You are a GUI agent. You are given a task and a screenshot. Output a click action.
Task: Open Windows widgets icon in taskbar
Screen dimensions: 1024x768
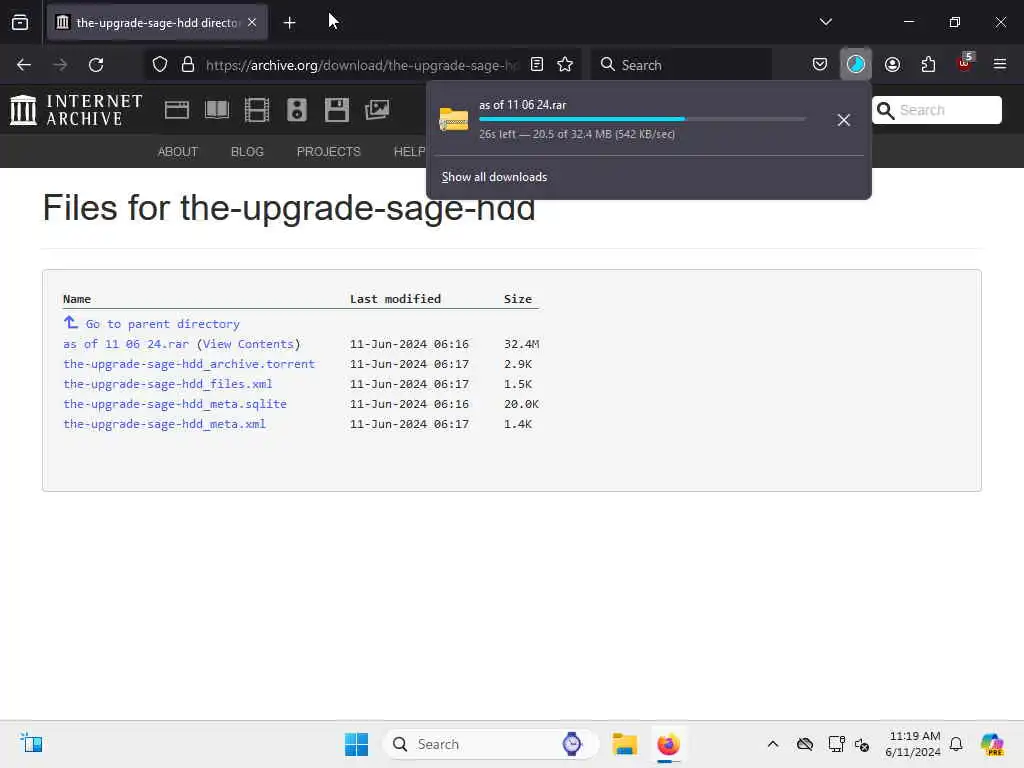point(31,744)
